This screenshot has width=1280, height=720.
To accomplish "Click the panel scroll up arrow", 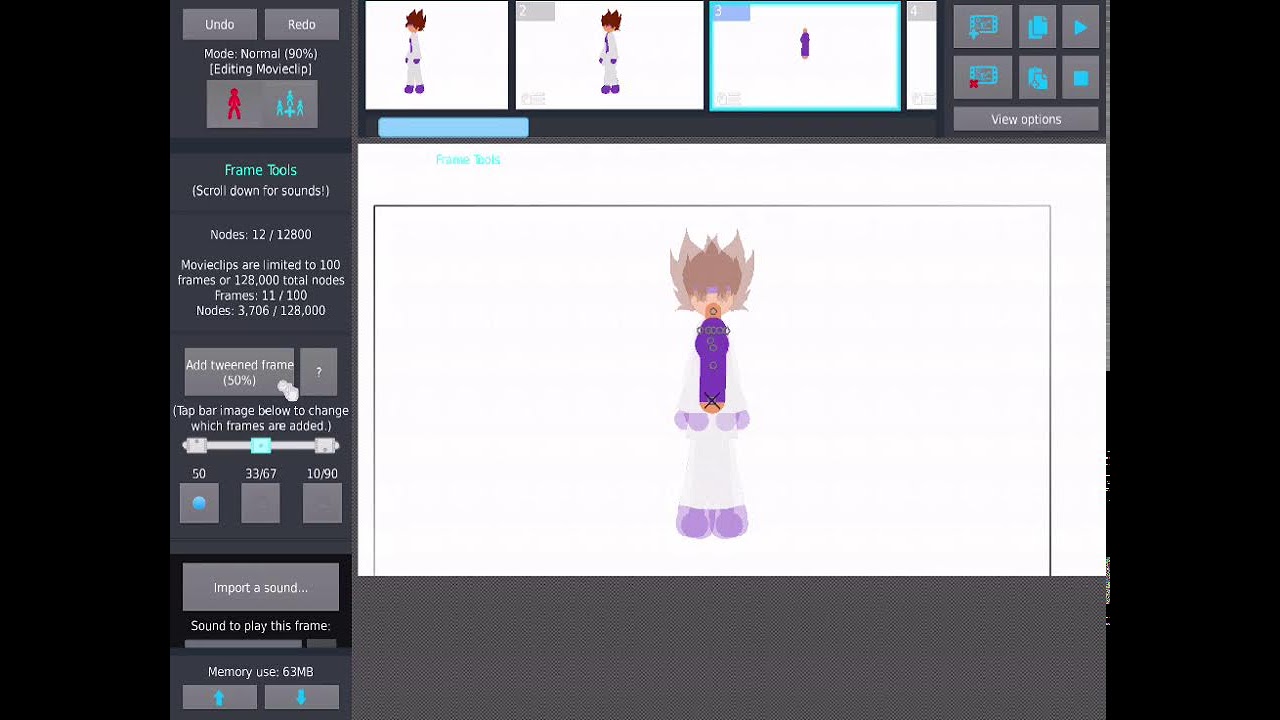I will click(x=220, y=697).
